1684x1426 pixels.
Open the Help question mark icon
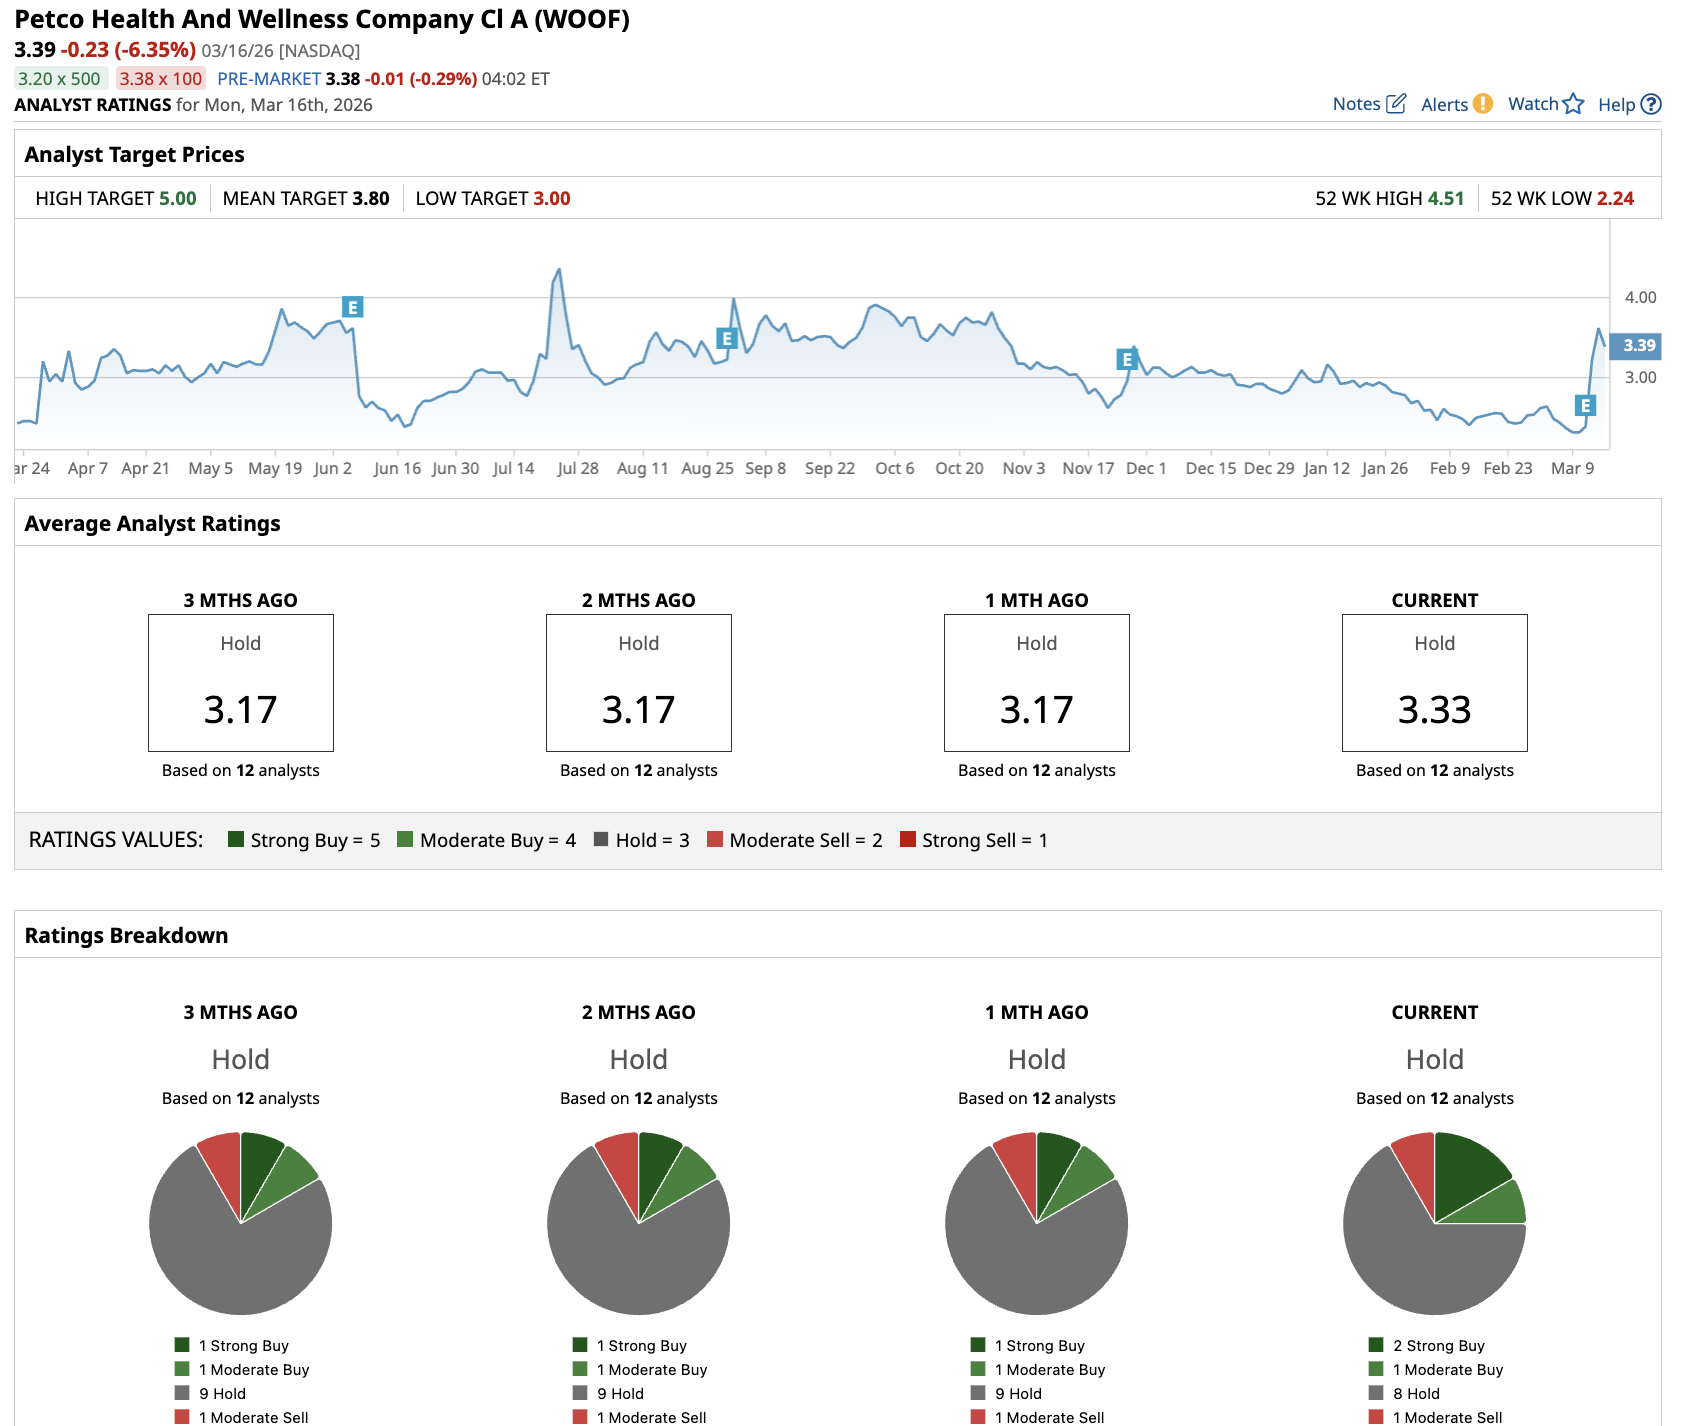pyautogui.click(x=1651, y=104)
